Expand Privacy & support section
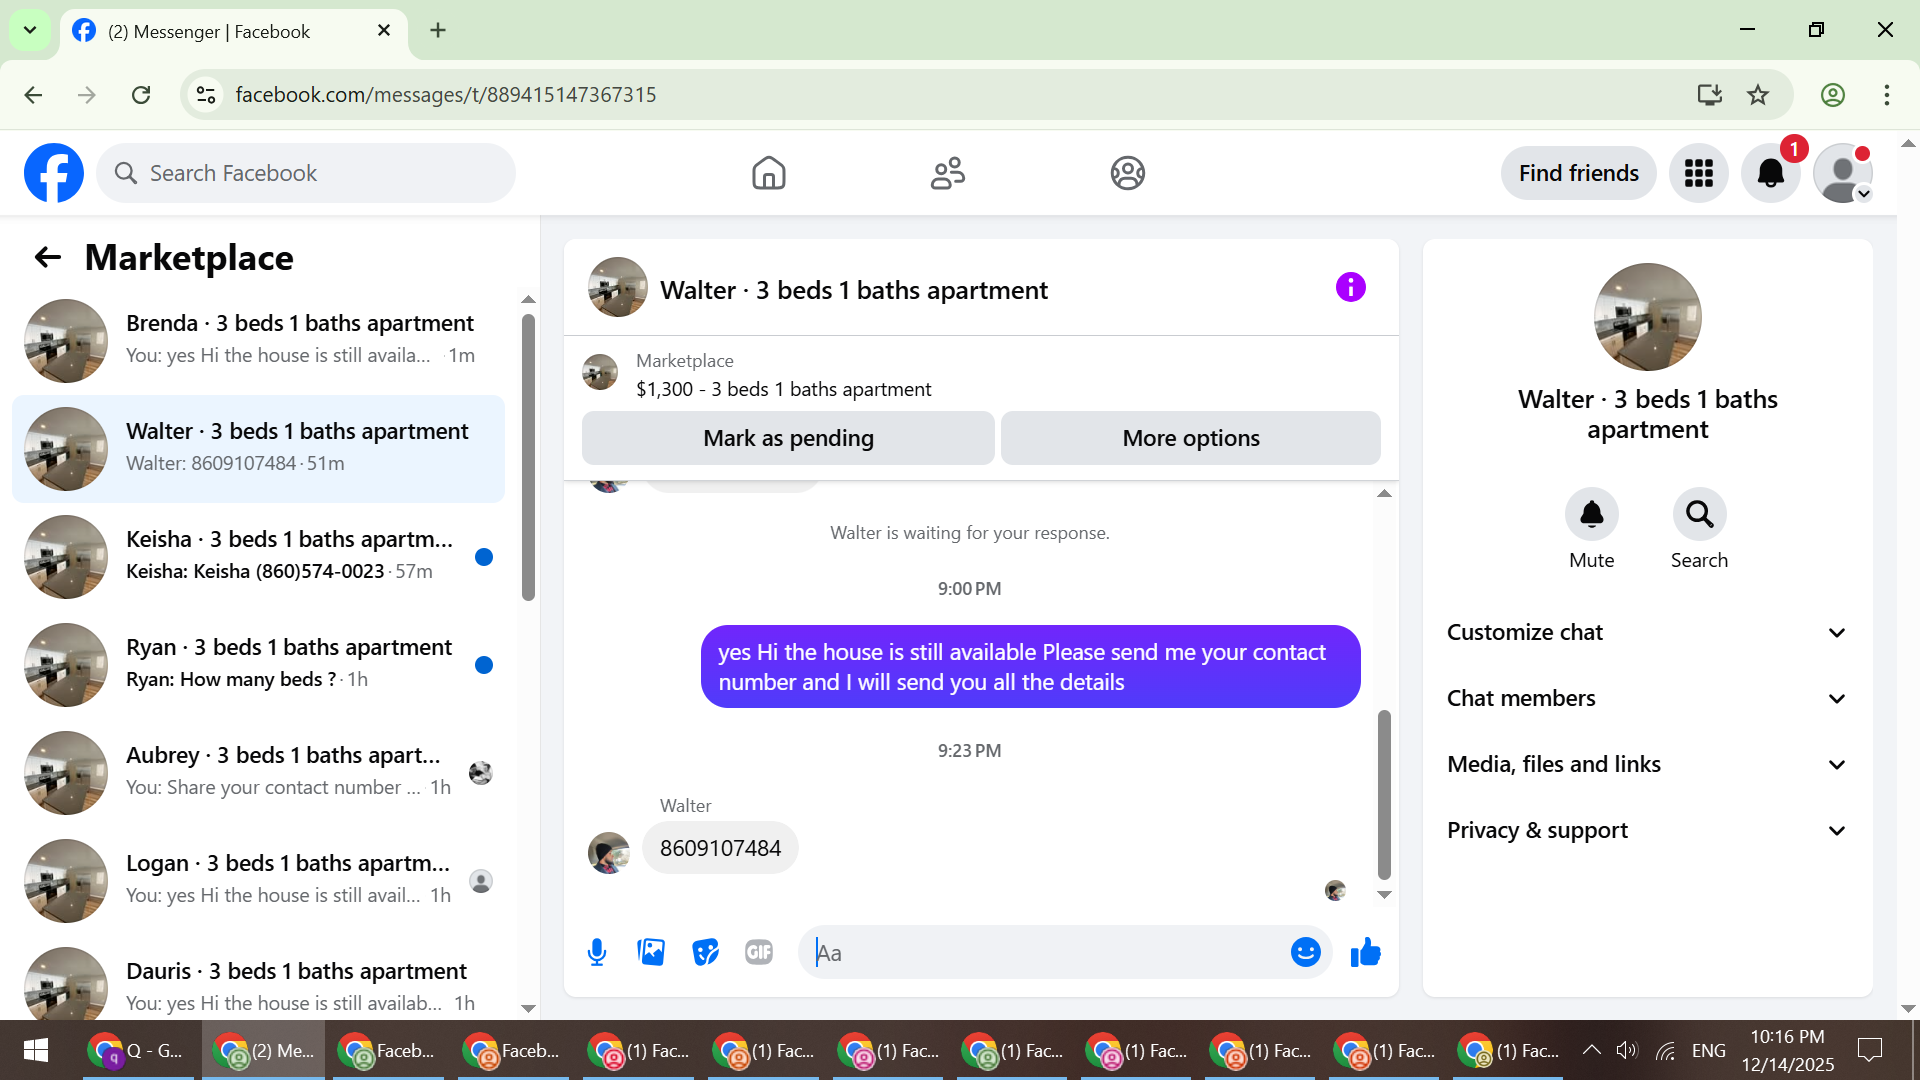 point(1647,830)
